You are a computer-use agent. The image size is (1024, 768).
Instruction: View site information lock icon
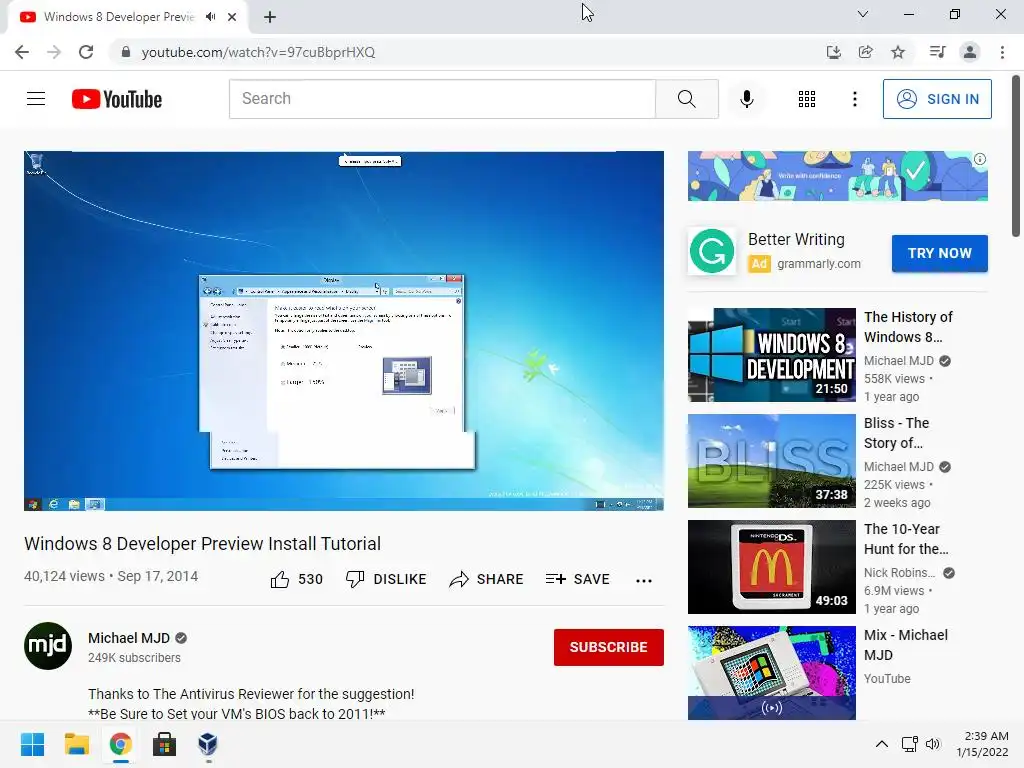pyautogui.click(x=126, y=52)
